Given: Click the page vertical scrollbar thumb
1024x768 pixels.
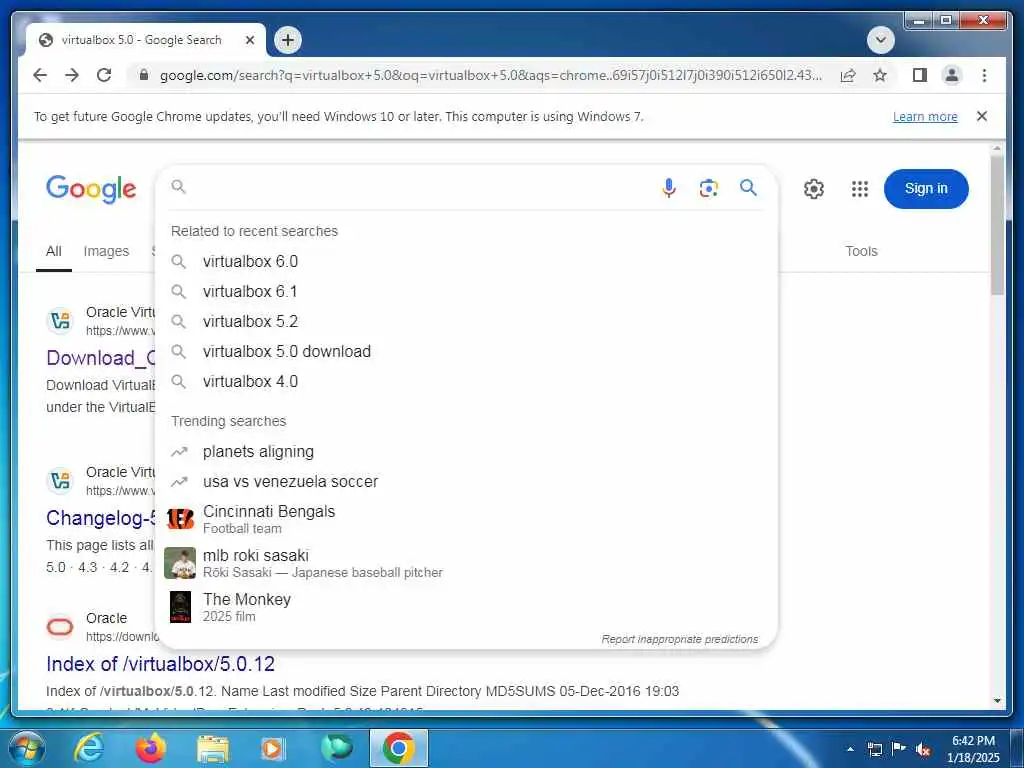Looking at the screenshot, I should coord(997,225).
